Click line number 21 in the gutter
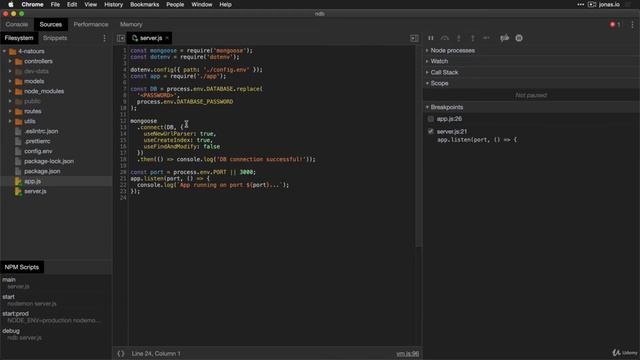The width and height of the screenshot is (640, 360). (123, 178)
